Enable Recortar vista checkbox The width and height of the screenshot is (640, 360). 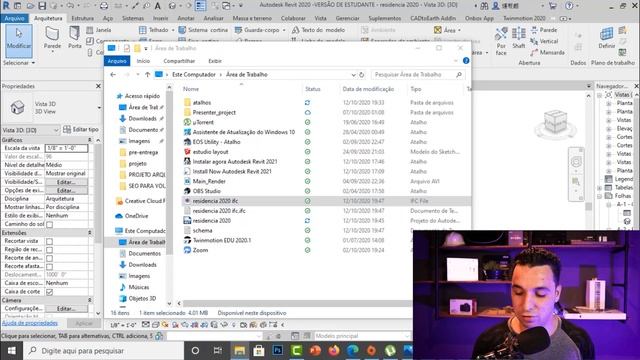(x=49, y=241)
